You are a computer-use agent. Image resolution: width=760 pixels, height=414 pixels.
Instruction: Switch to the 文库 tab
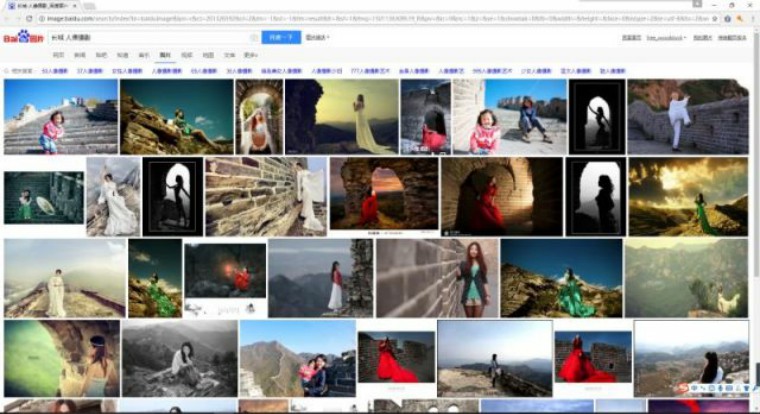229,55
